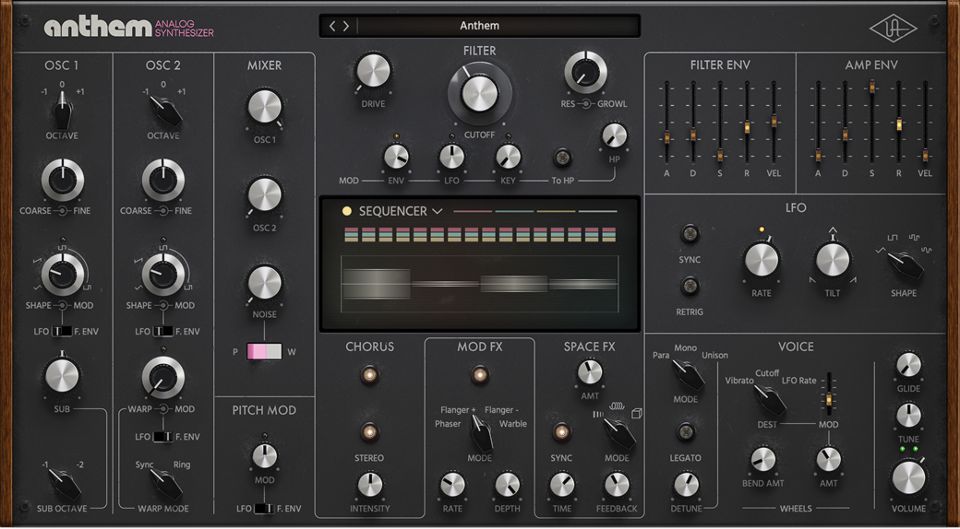
Task: Click the OSC 1 COARSE/FINE tuning knob
Action: (x=62, y=180)
